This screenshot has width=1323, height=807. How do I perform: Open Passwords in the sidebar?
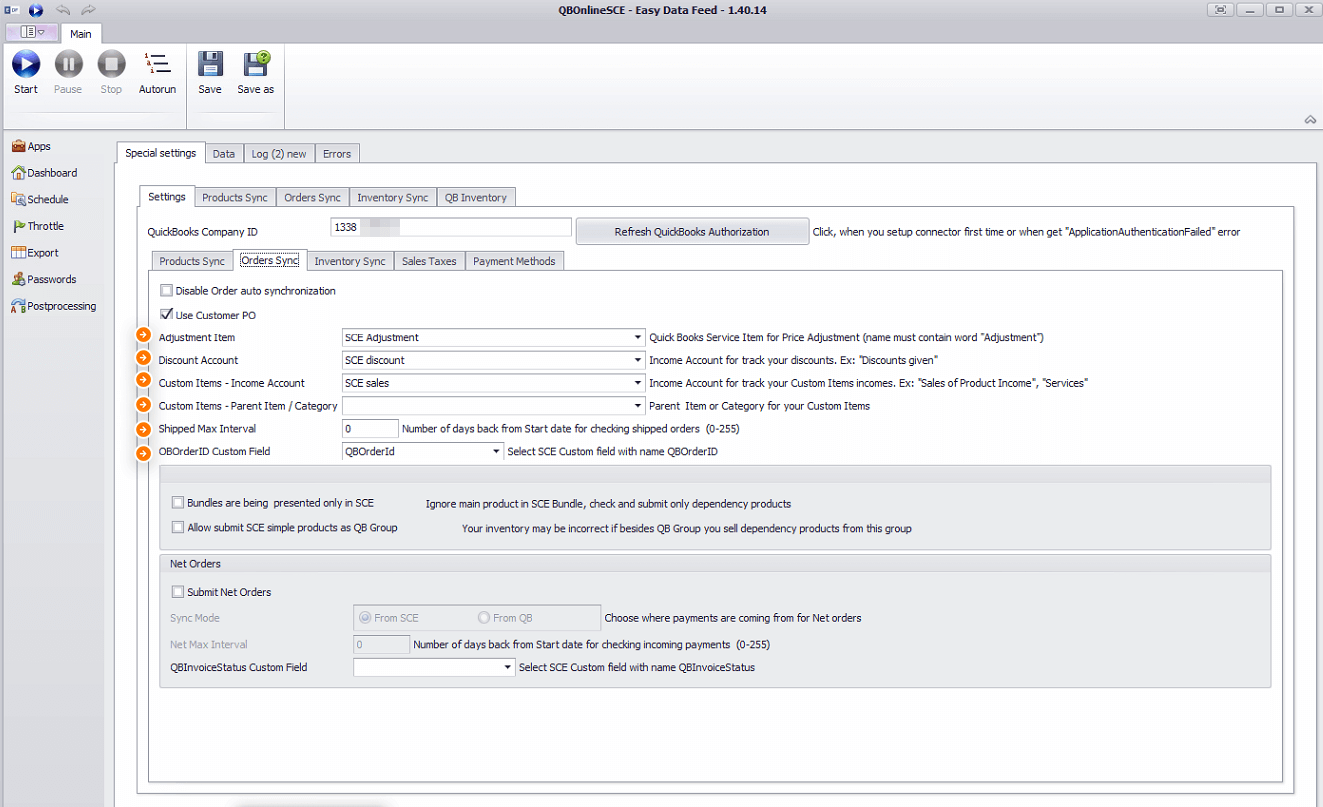click(44, 279)
